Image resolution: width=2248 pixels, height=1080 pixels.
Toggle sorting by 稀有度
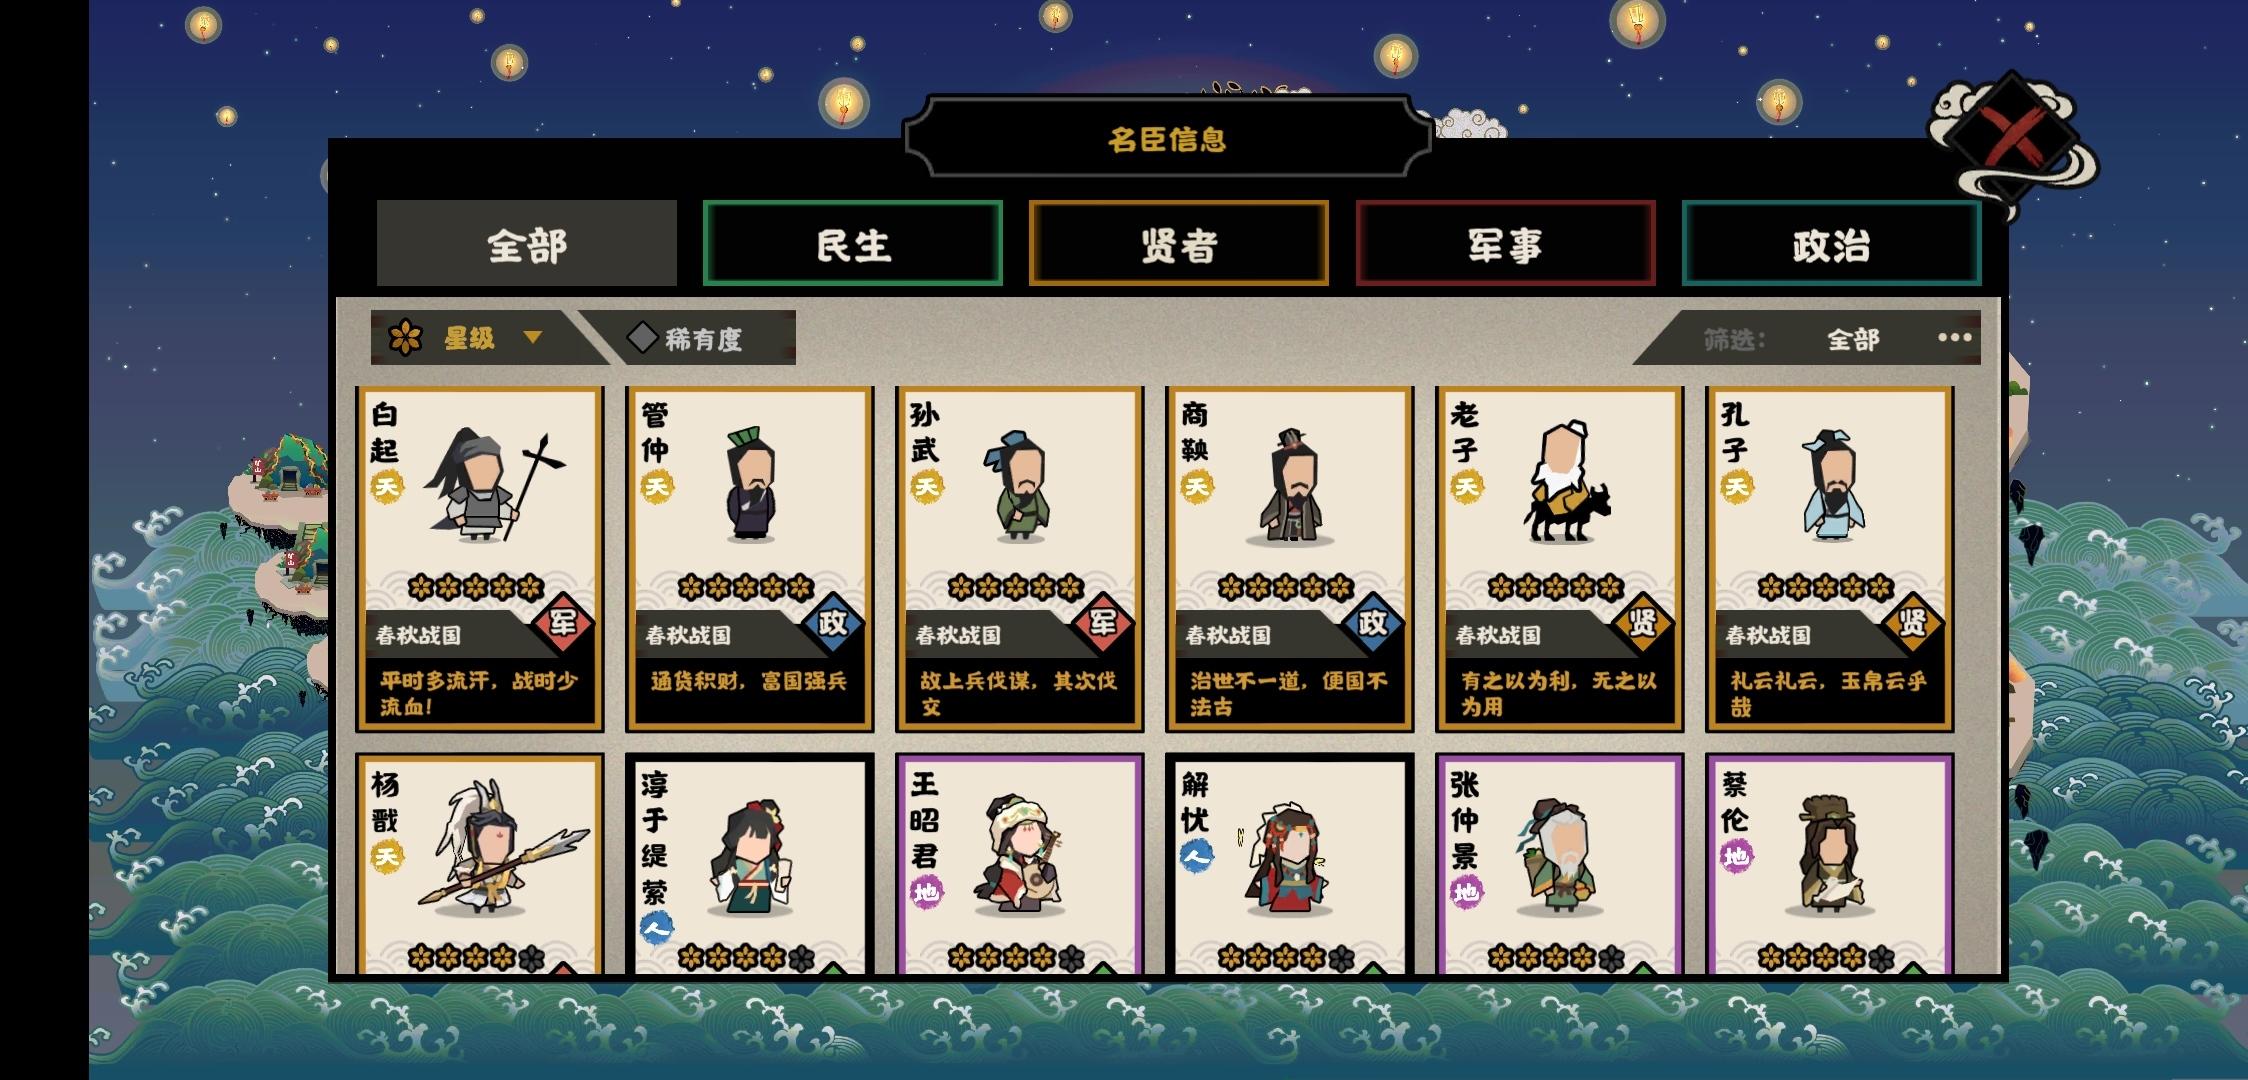point(689,338)
